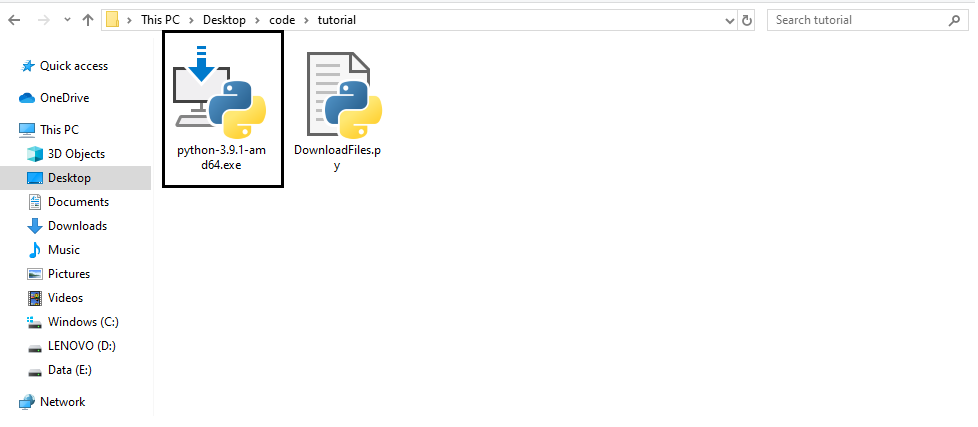Open OneDrive from the navigation pane
The image size is (978, 427).
pos(64,98)
